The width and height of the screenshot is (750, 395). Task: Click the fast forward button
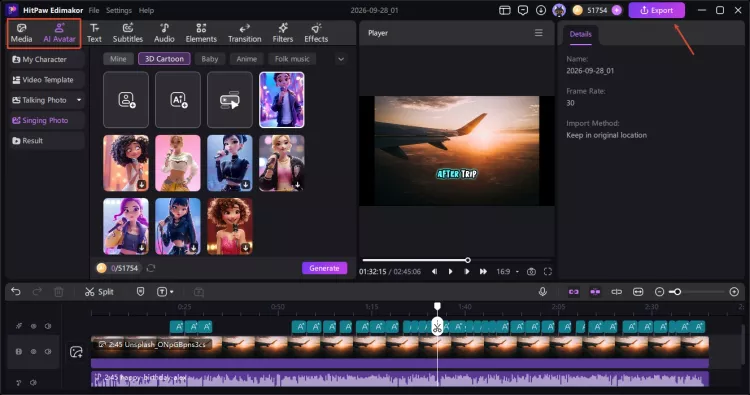tap(484, 272)
